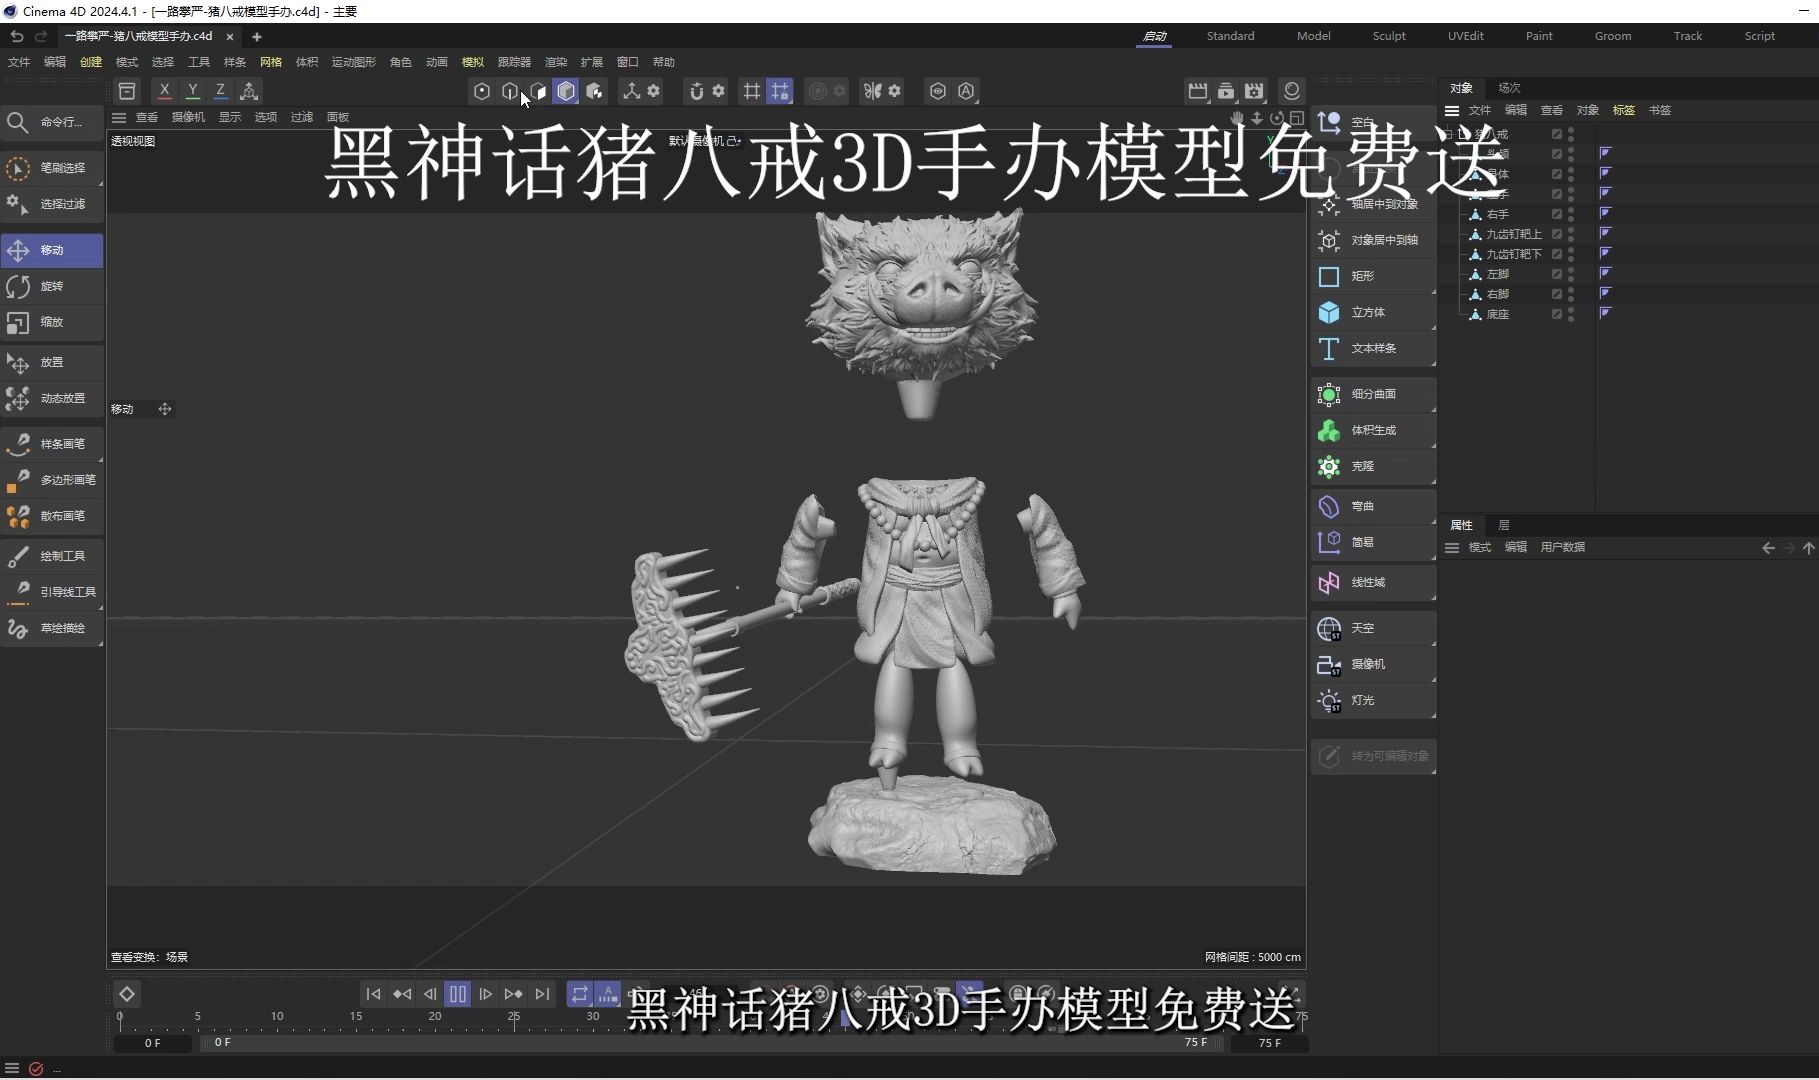
Task: Open the 标签 (Tags) menu in object manager
Action: (1624, 110)
